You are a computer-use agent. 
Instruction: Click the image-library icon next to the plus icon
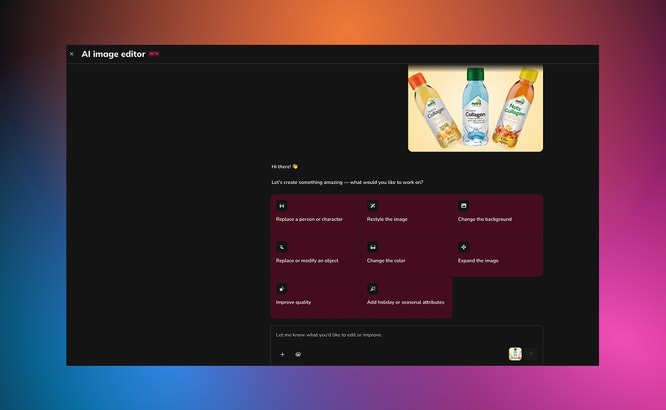(x=298, y=354)
